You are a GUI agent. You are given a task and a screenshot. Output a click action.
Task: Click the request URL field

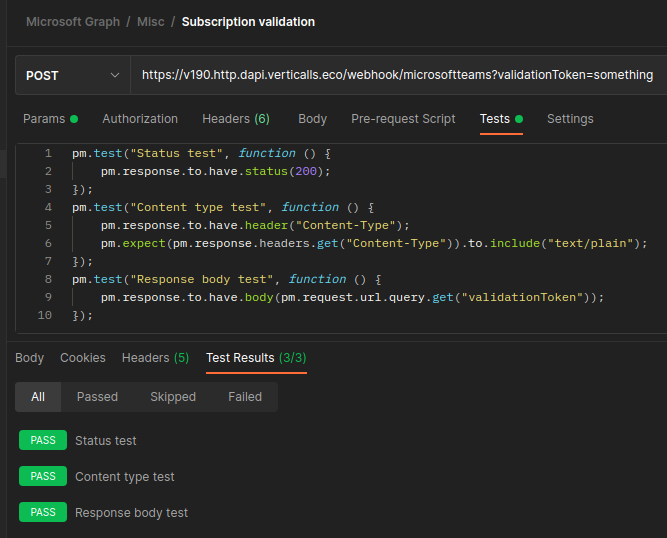[397, 75]
